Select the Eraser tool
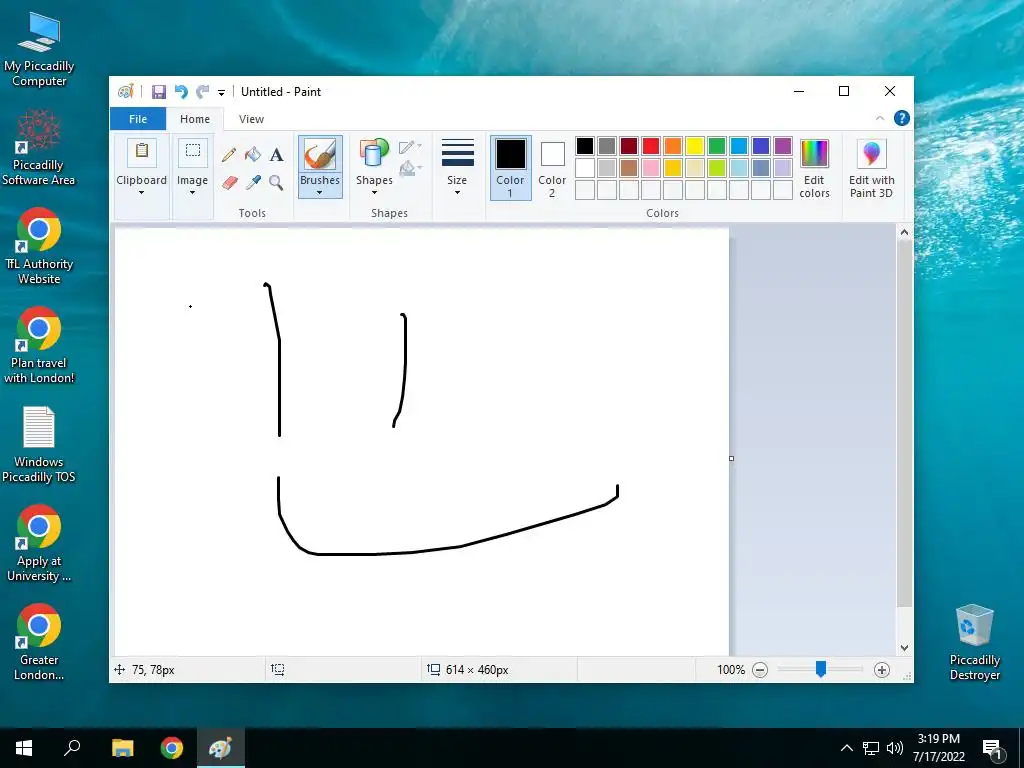The width and height of the screenshot is (1024, 768). (229, 182)
